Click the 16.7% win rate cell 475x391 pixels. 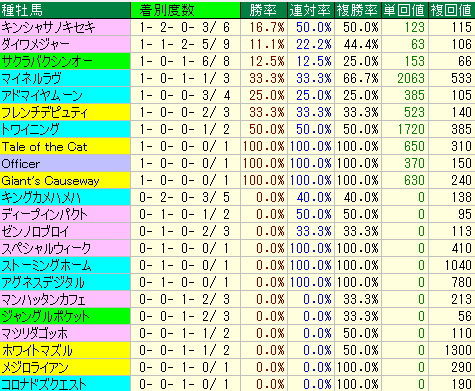click(x=264, y=27)
